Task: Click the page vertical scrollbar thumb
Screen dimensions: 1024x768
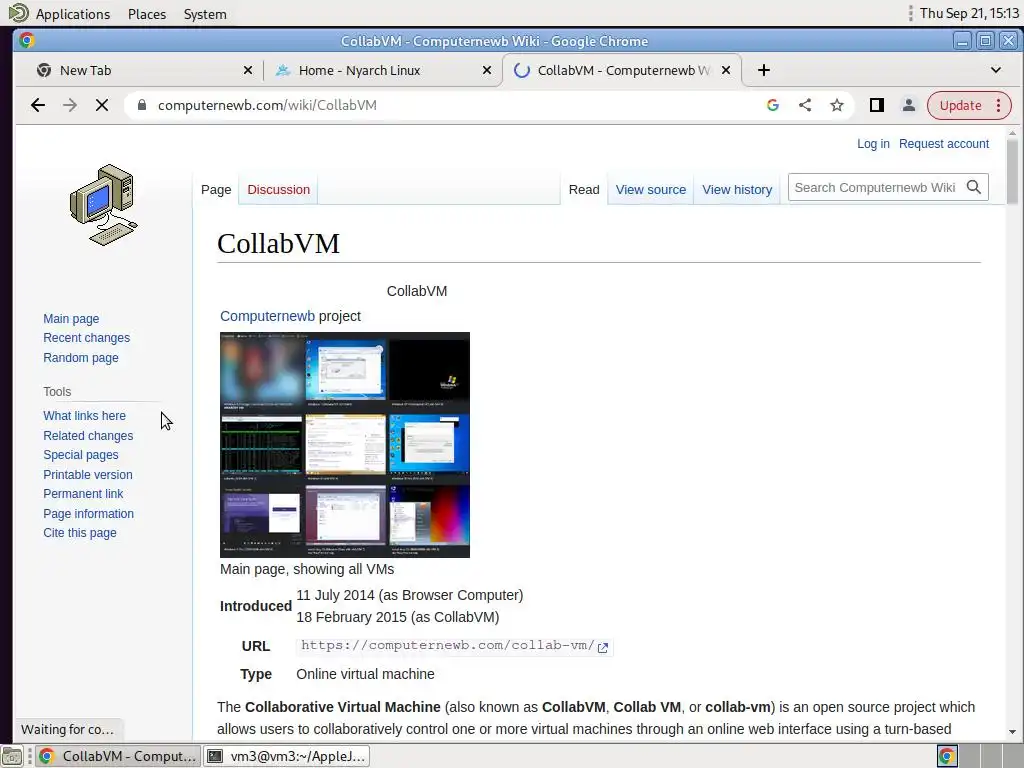Action: point(1012,171)
